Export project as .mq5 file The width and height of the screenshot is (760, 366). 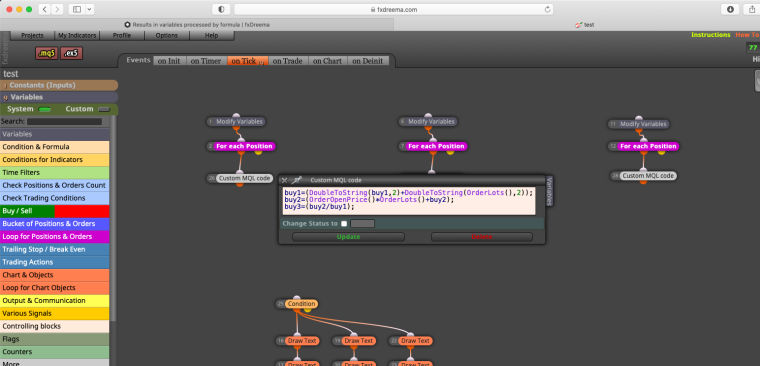(46, 53)
